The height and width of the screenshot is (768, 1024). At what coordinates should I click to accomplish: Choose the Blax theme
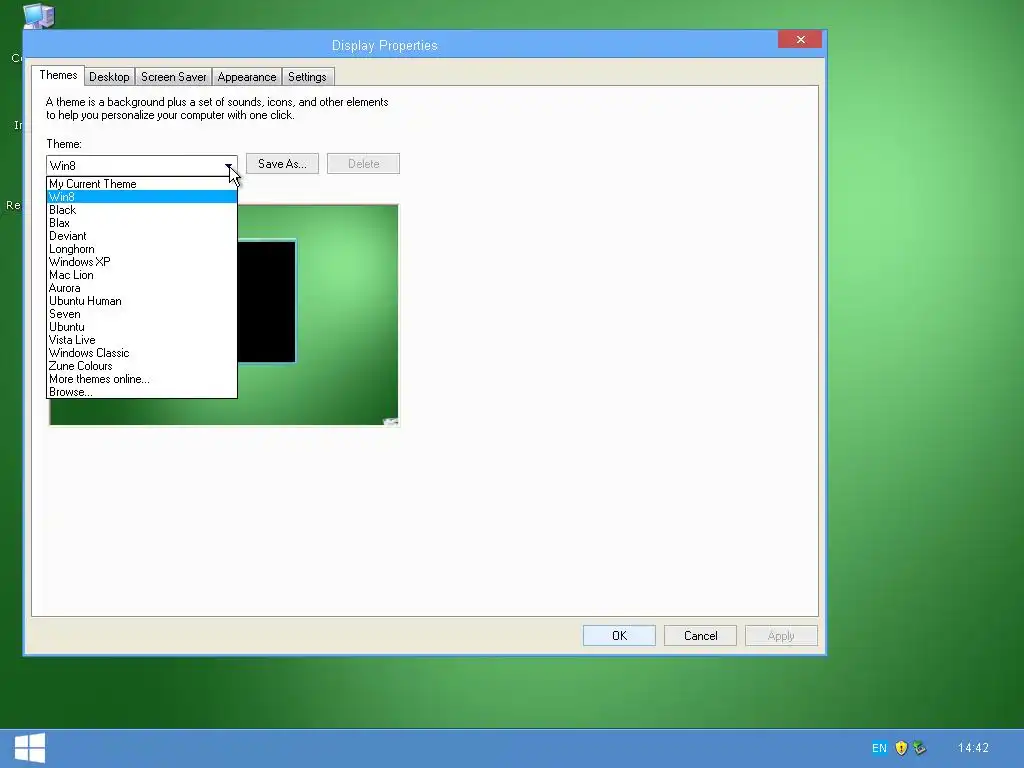tap(142, 223)
